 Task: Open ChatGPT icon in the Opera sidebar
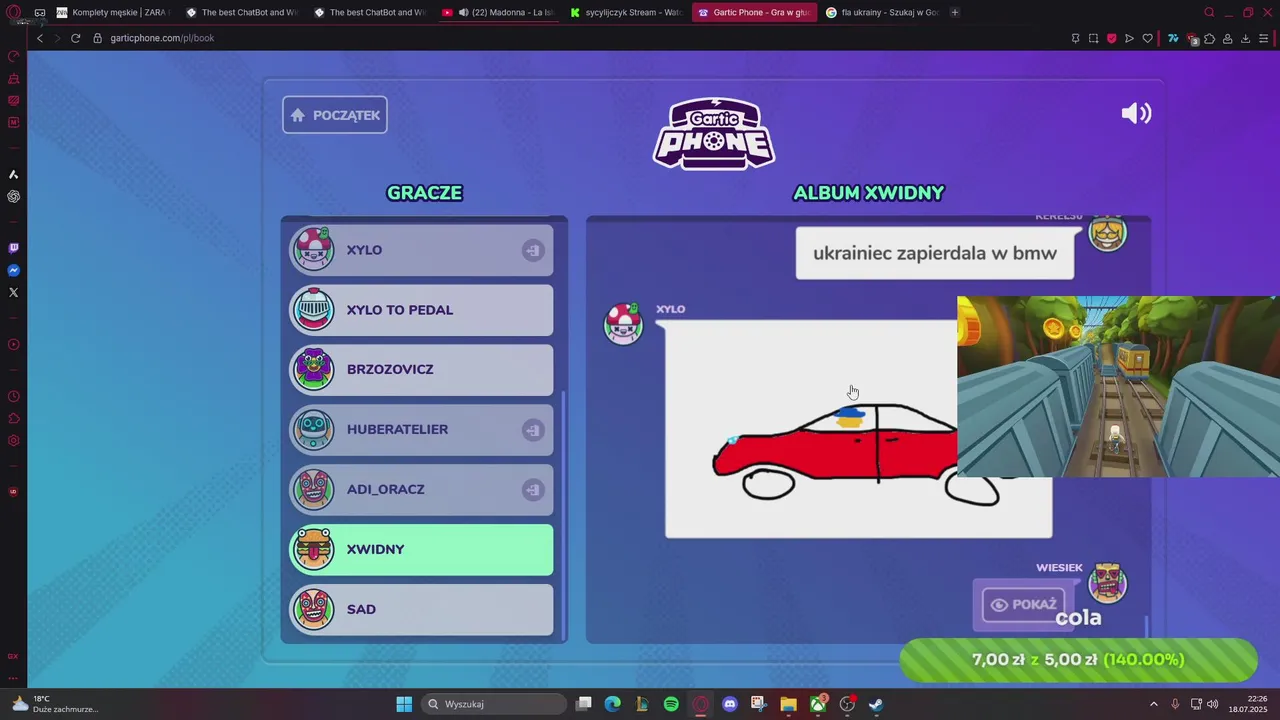coord(13,197)
